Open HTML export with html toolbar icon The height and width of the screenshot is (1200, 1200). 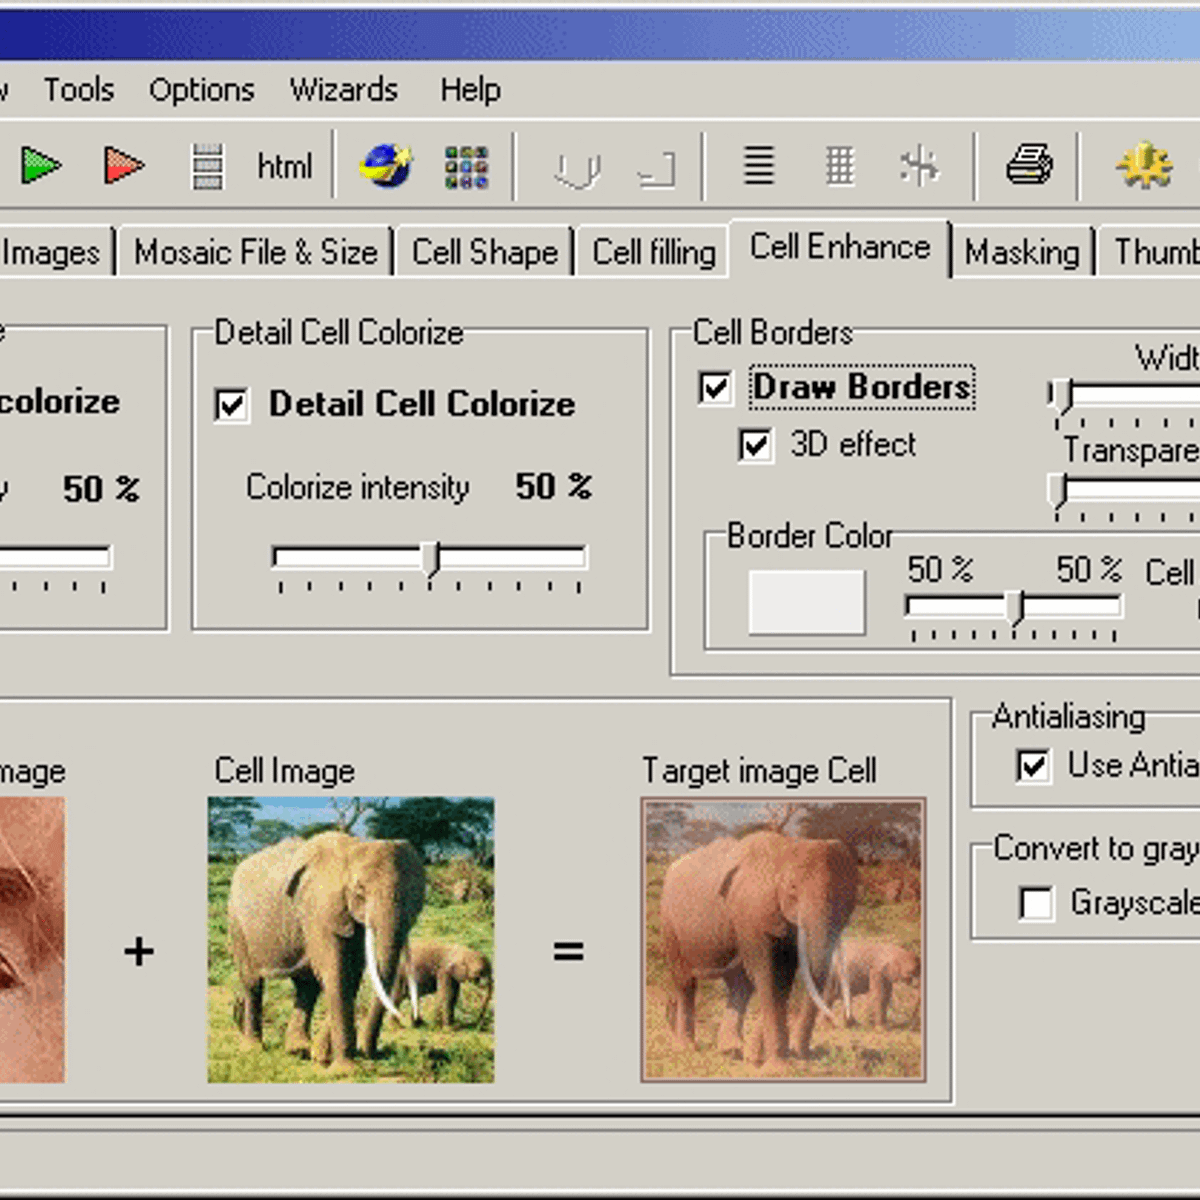[284, 166]
